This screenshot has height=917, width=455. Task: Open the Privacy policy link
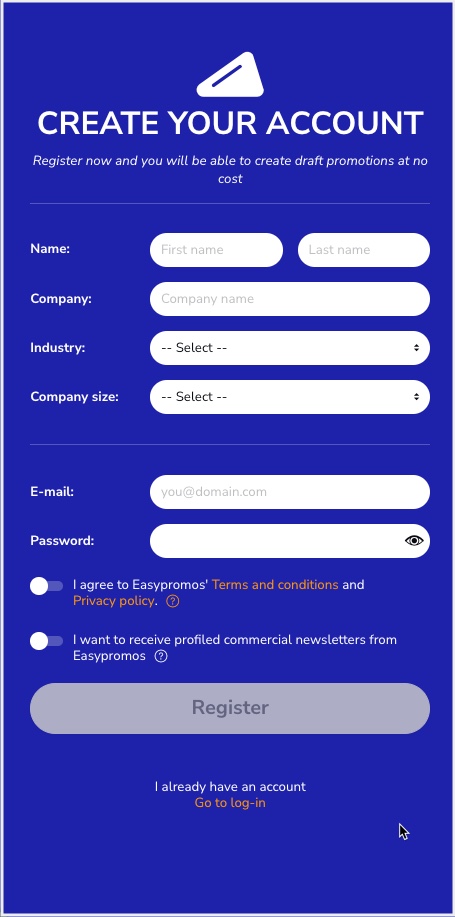point(114,601)
